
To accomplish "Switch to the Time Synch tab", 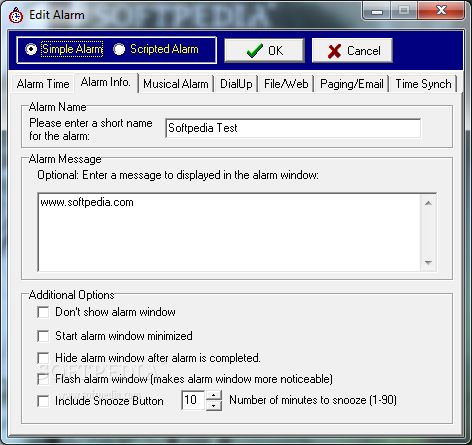I will coord(423,84).
